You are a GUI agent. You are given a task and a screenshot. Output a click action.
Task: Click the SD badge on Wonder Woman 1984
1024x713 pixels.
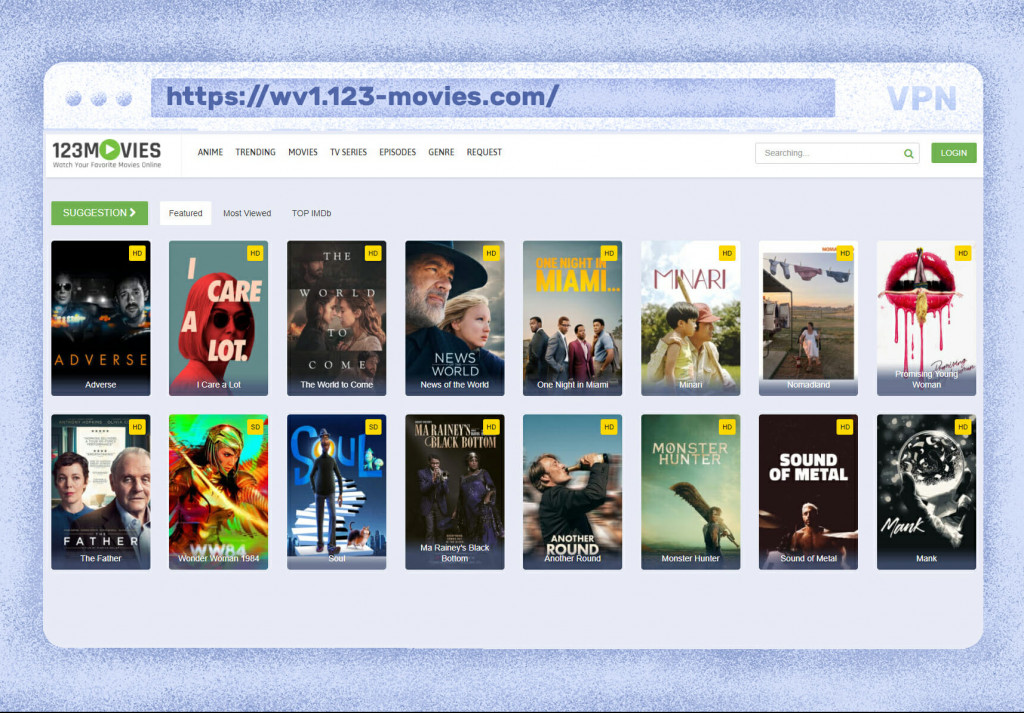point(255,427)
